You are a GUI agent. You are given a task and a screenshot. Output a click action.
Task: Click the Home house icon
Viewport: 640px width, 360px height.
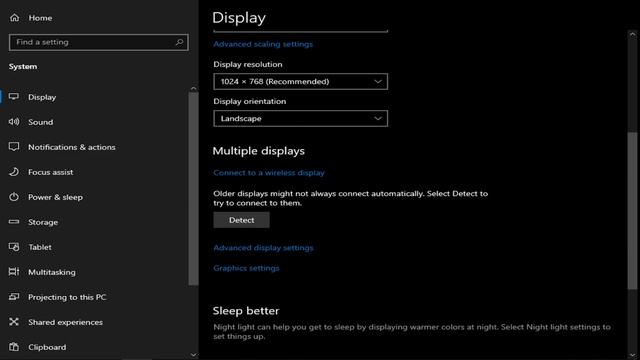point(14,18)
